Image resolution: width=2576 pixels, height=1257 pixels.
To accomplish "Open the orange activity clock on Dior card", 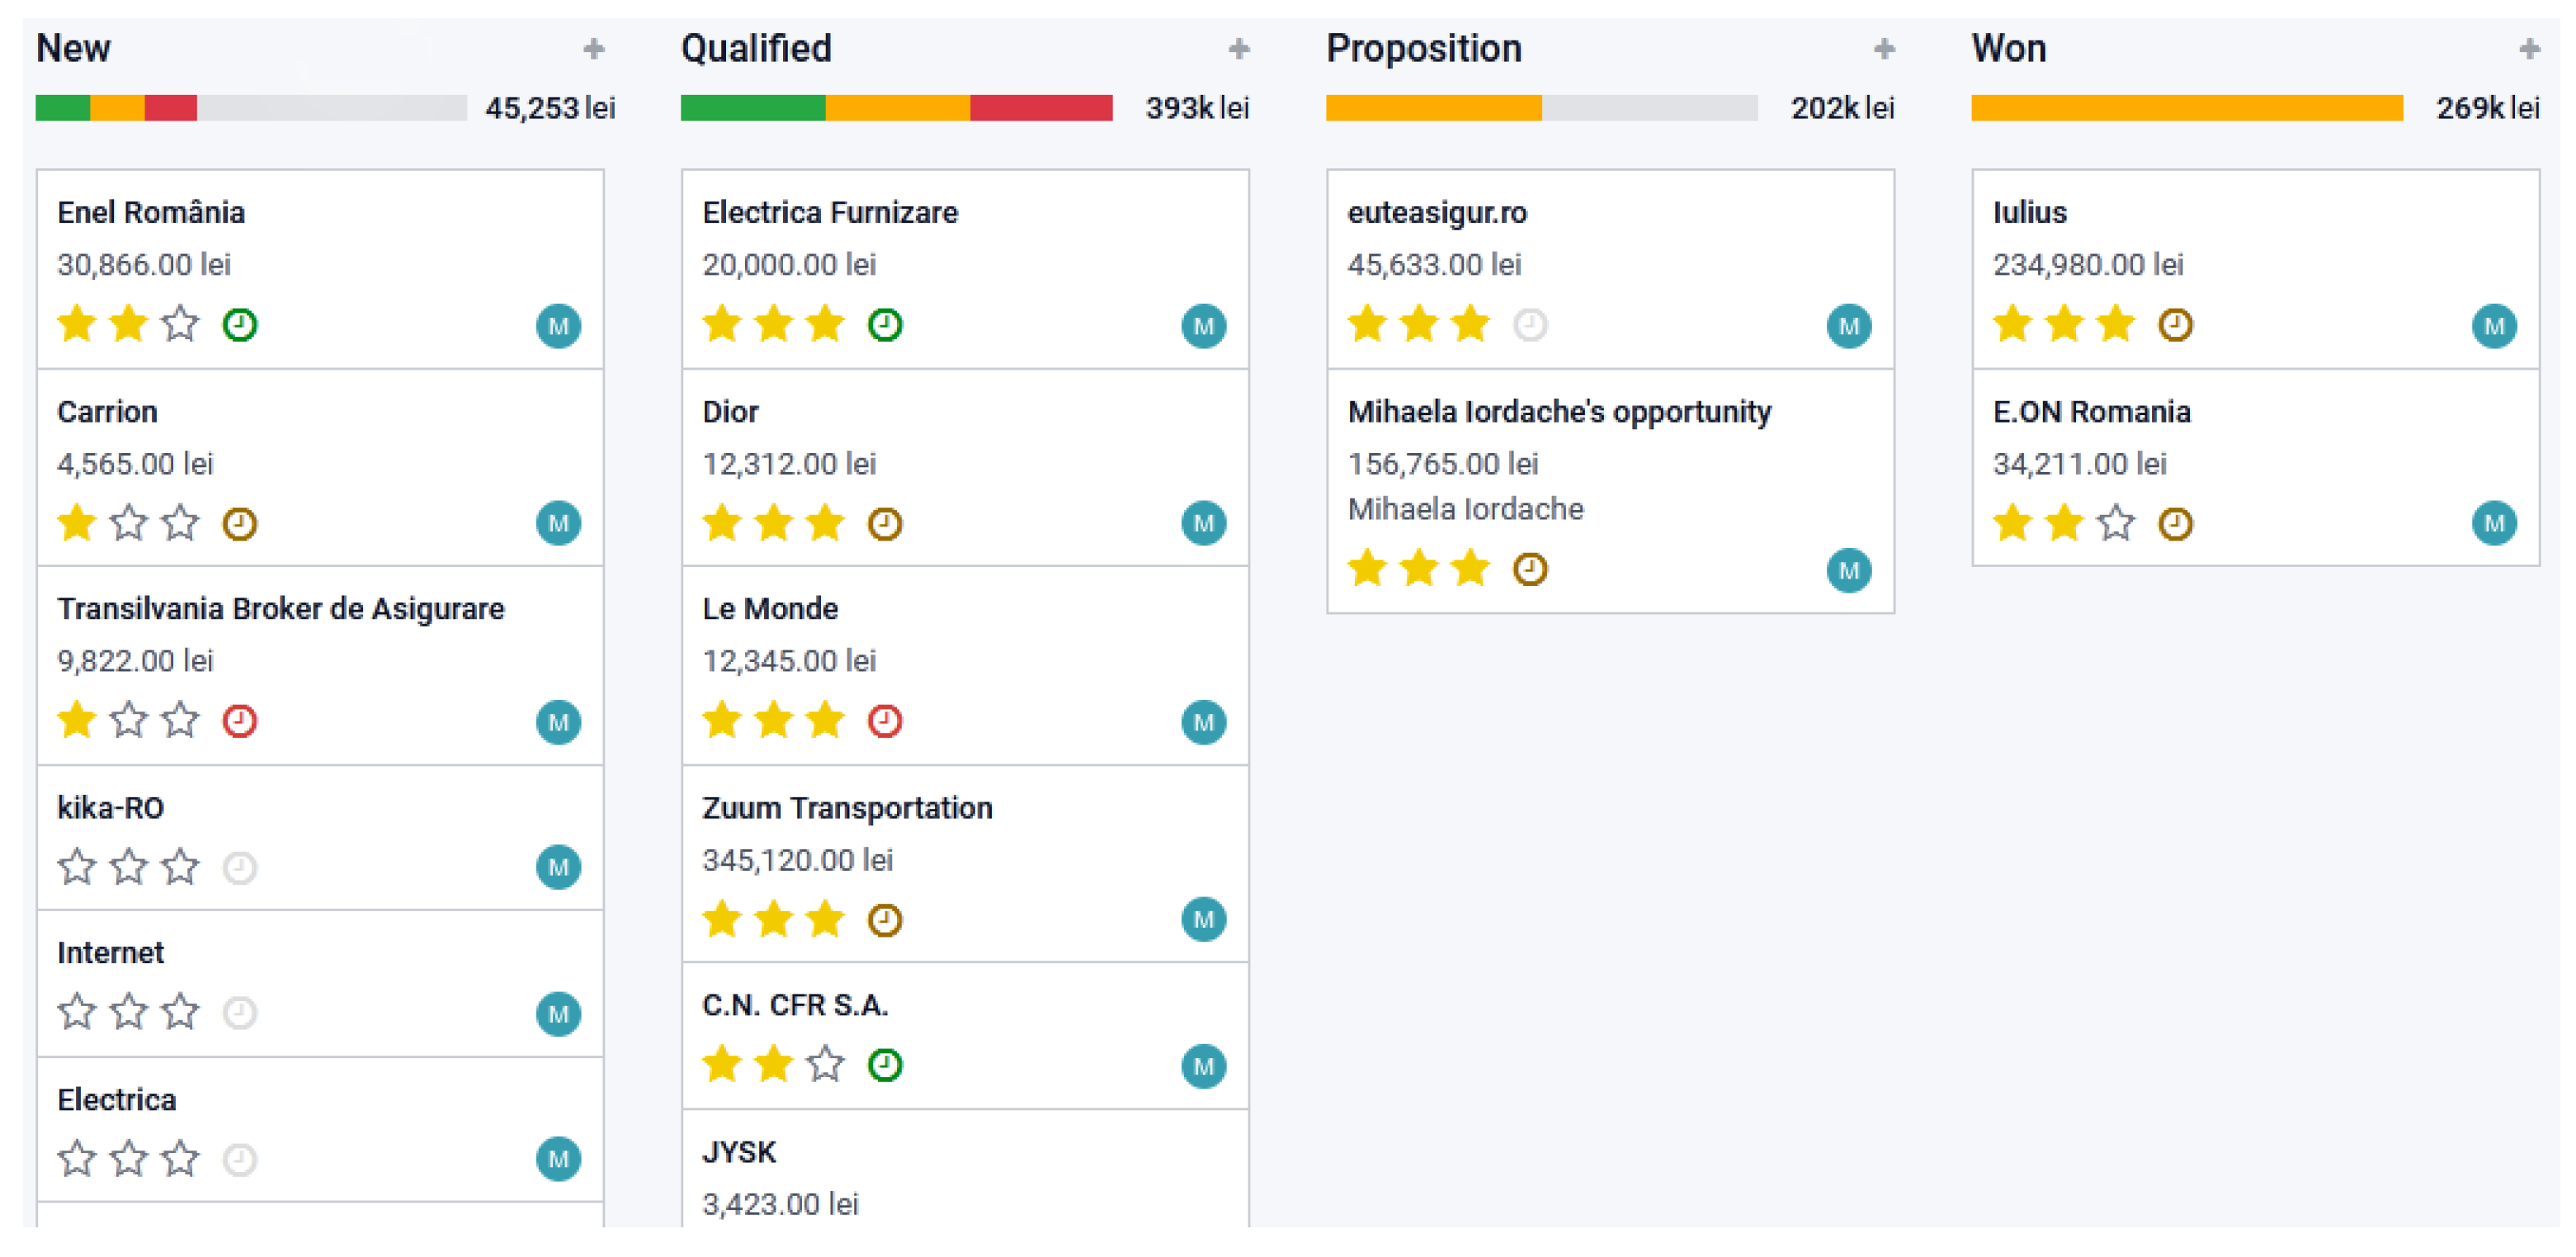I will 885,524.
